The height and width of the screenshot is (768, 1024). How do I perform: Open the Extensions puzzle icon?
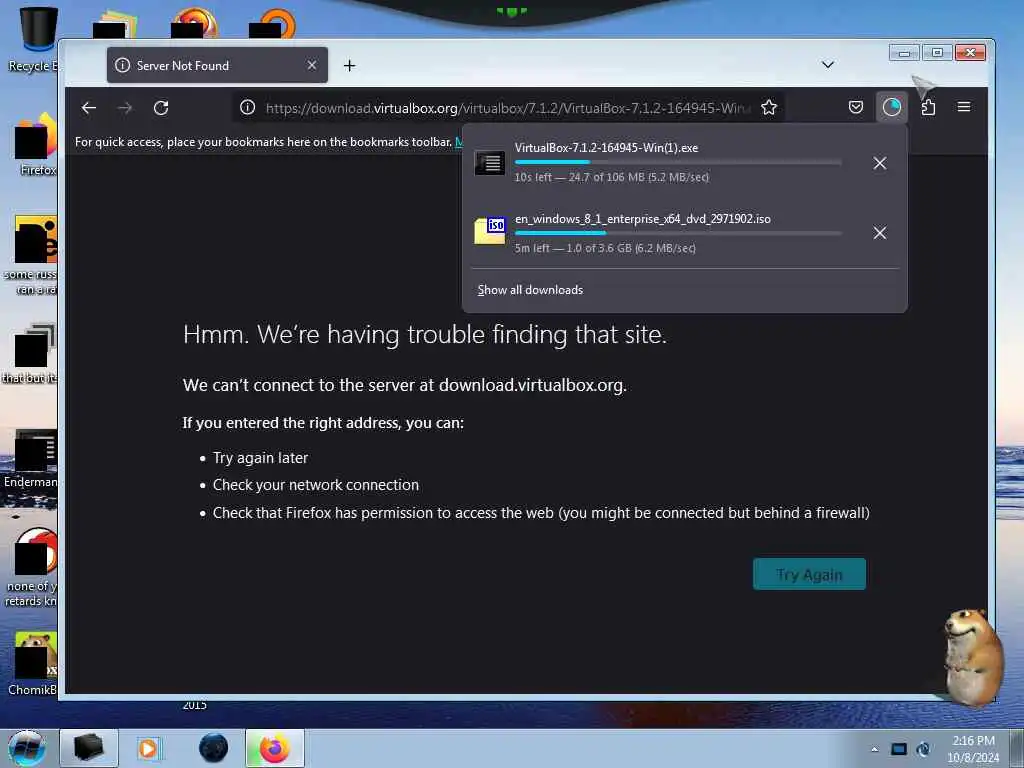(928, 107)
